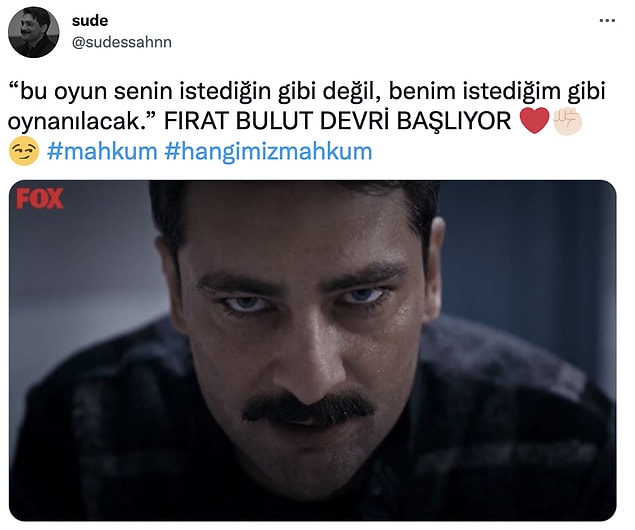Open the three-dot more options menu
This screenshot has height=530, width=635.
(607, 21)
